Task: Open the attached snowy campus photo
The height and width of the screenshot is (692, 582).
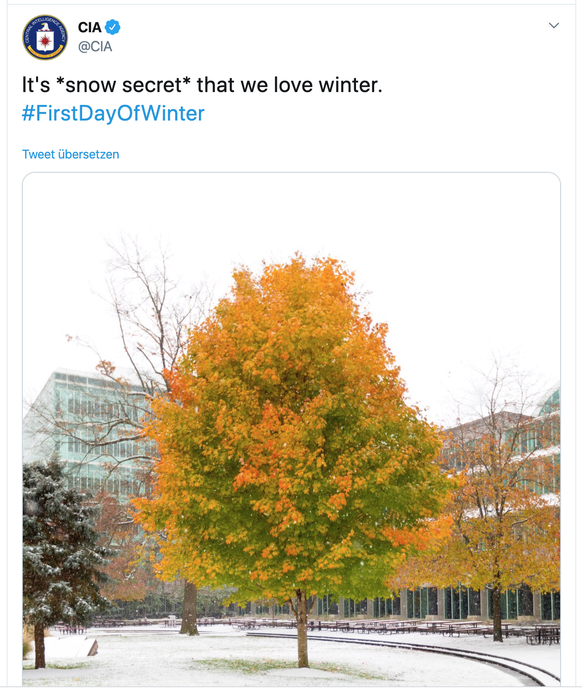Action: point(291,429)
